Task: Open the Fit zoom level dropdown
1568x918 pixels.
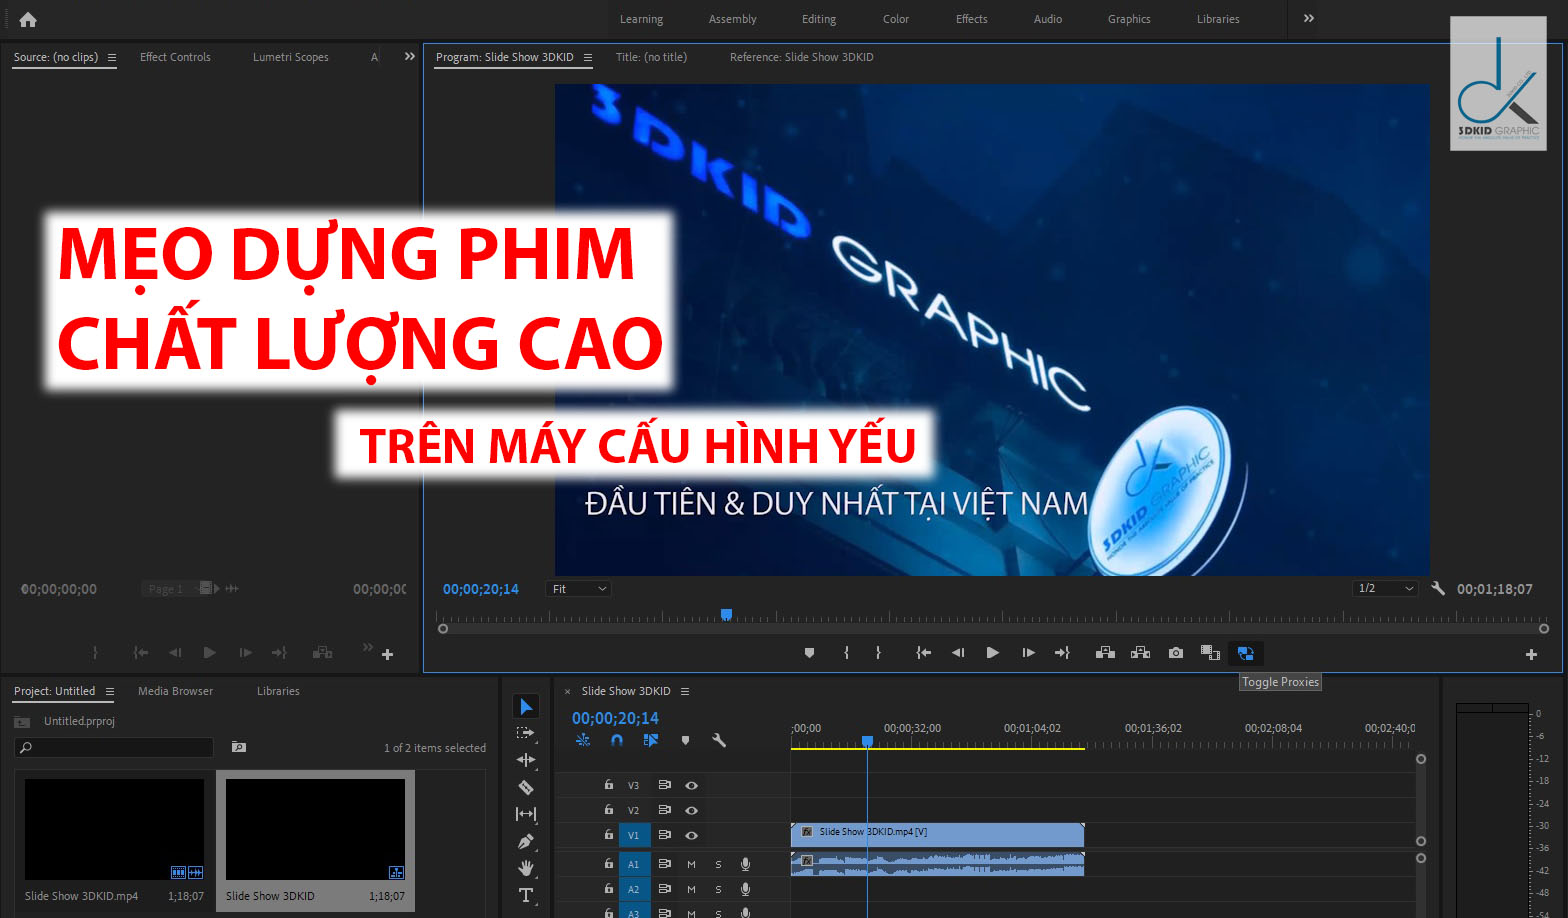Action: click(x=579, y=589)
